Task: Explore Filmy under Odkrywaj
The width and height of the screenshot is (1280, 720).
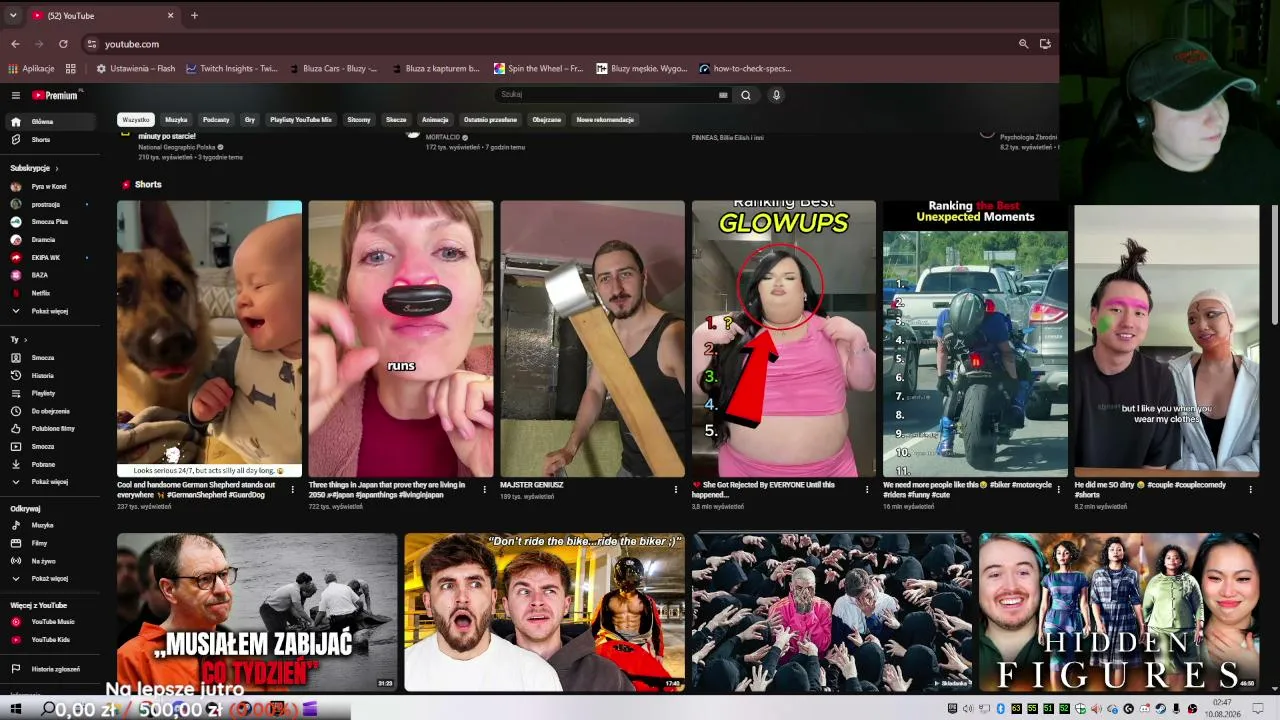Action: click(x=49, y=543)
